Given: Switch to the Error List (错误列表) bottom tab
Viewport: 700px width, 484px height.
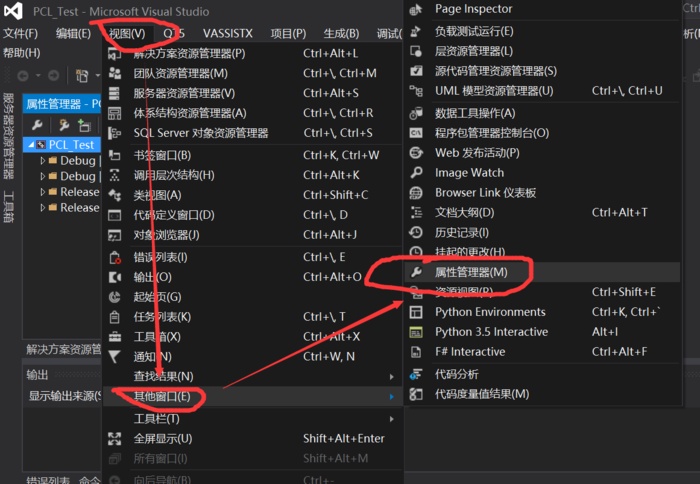Looking at the screenshot, I should tap(48, 480).
